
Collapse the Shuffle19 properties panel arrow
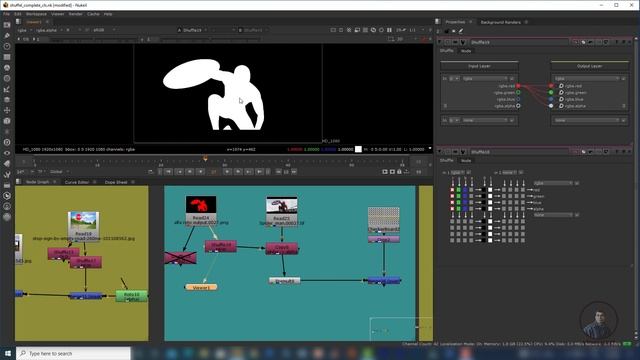pyautogui.click(x=440, y=42)
